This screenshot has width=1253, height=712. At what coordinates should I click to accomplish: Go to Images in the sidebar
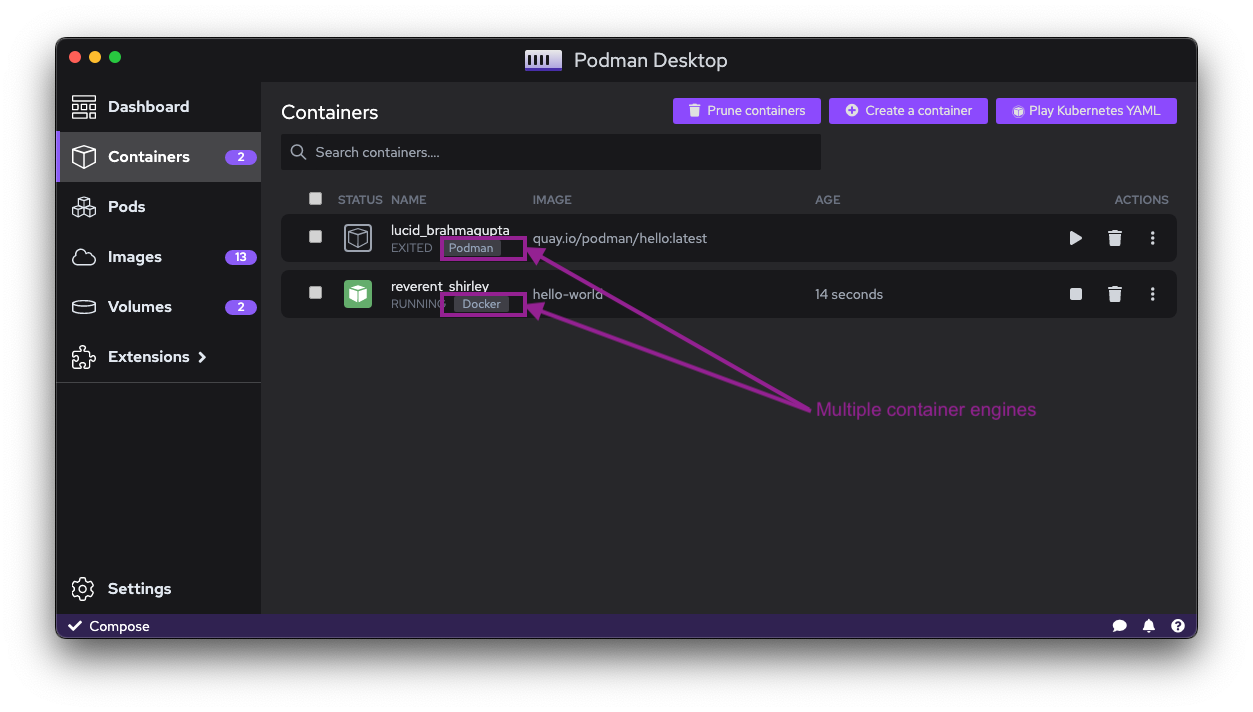[135, 257]
